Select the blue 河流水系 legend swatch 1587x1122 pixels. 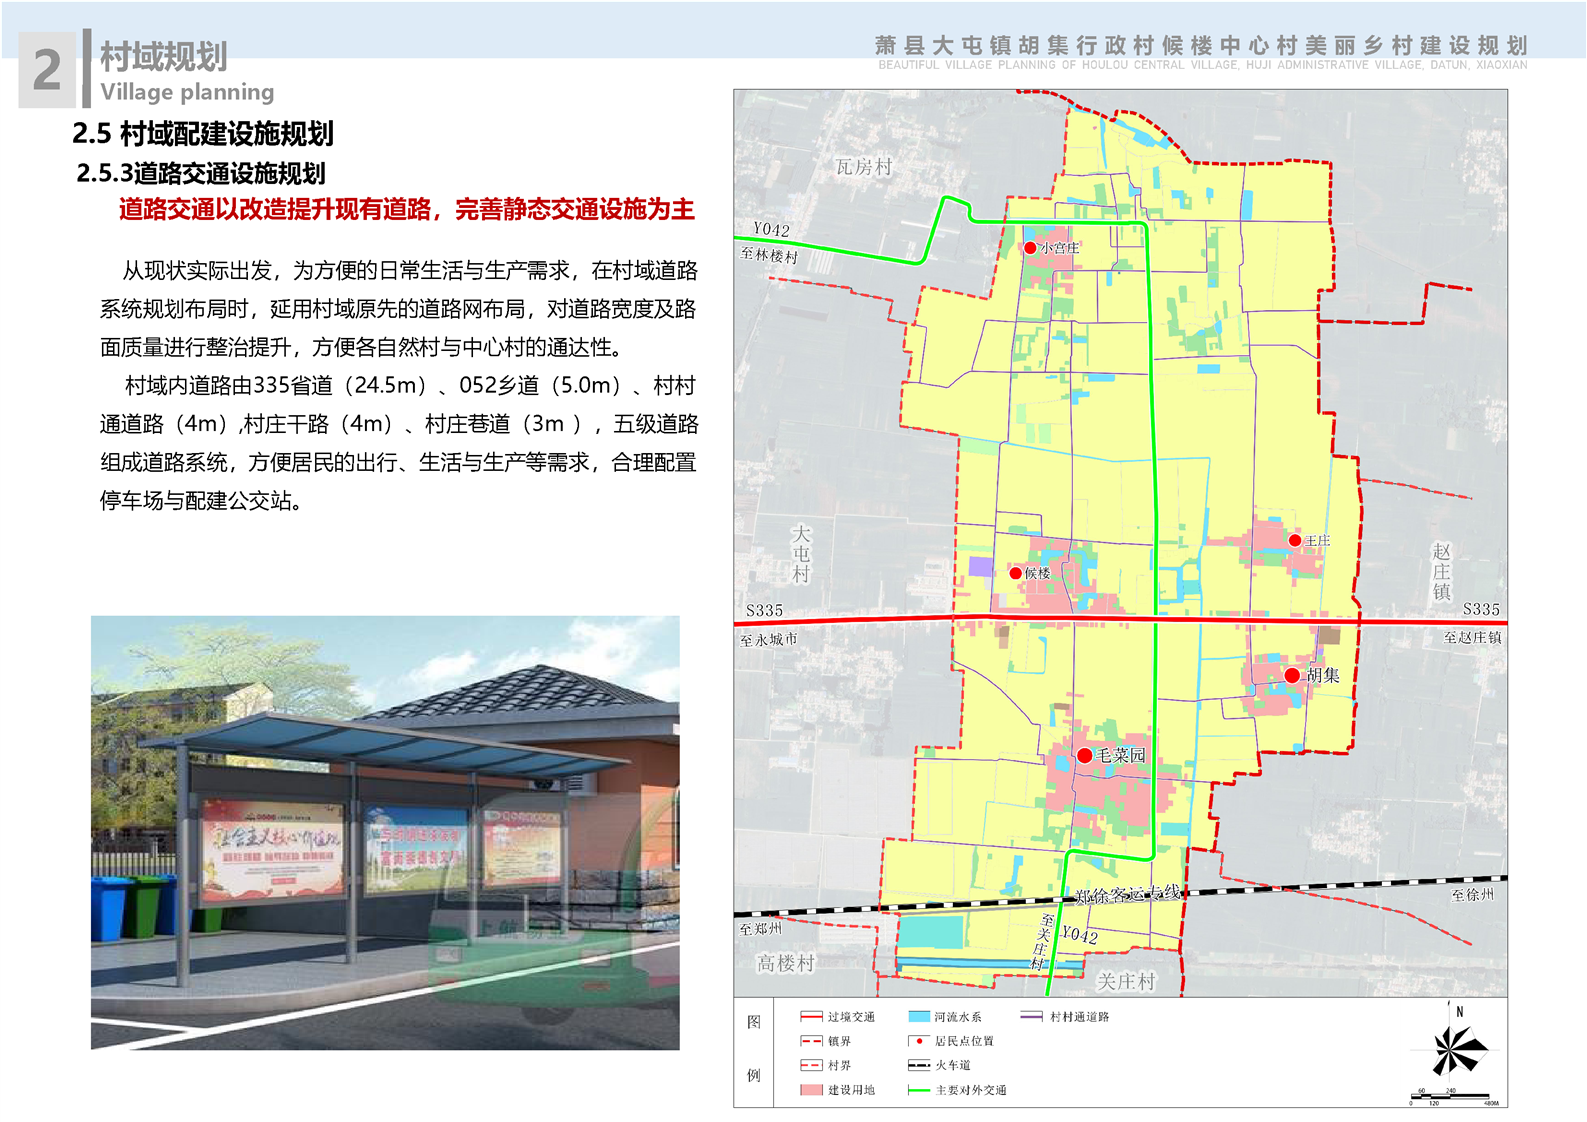click(x=918, y=1017)
